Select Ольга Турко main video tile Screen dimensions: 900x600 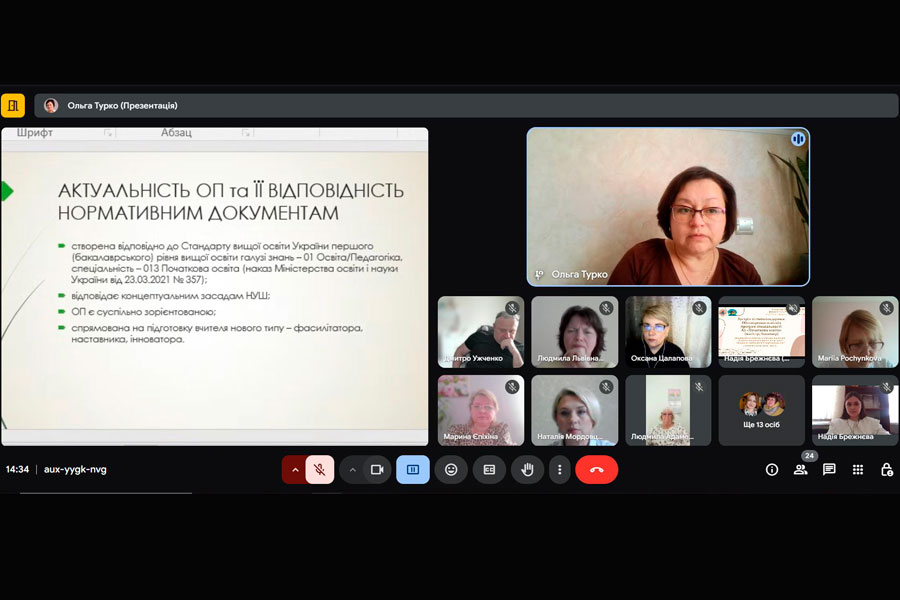coord(668,207)
